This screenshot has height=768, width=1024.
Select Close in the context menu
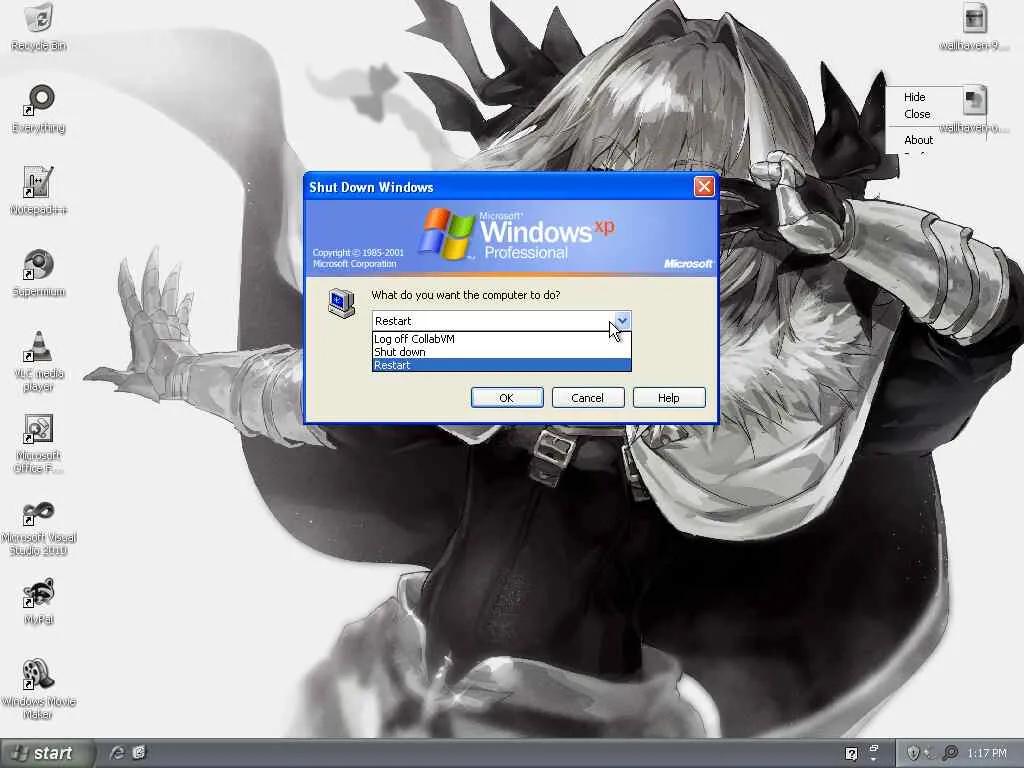(x=917, y=114)
